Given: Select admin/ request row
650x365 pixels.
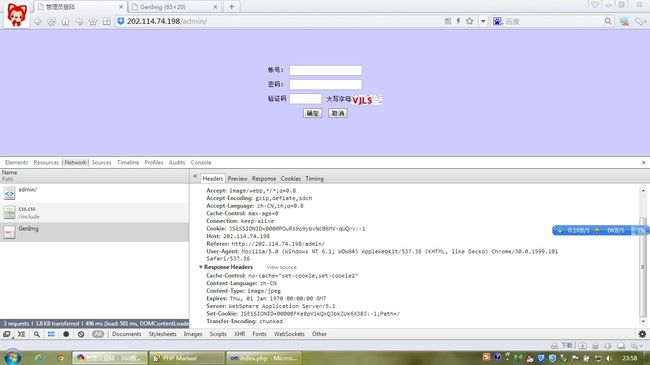Looking at the screenshot, I should click(95, 193).
